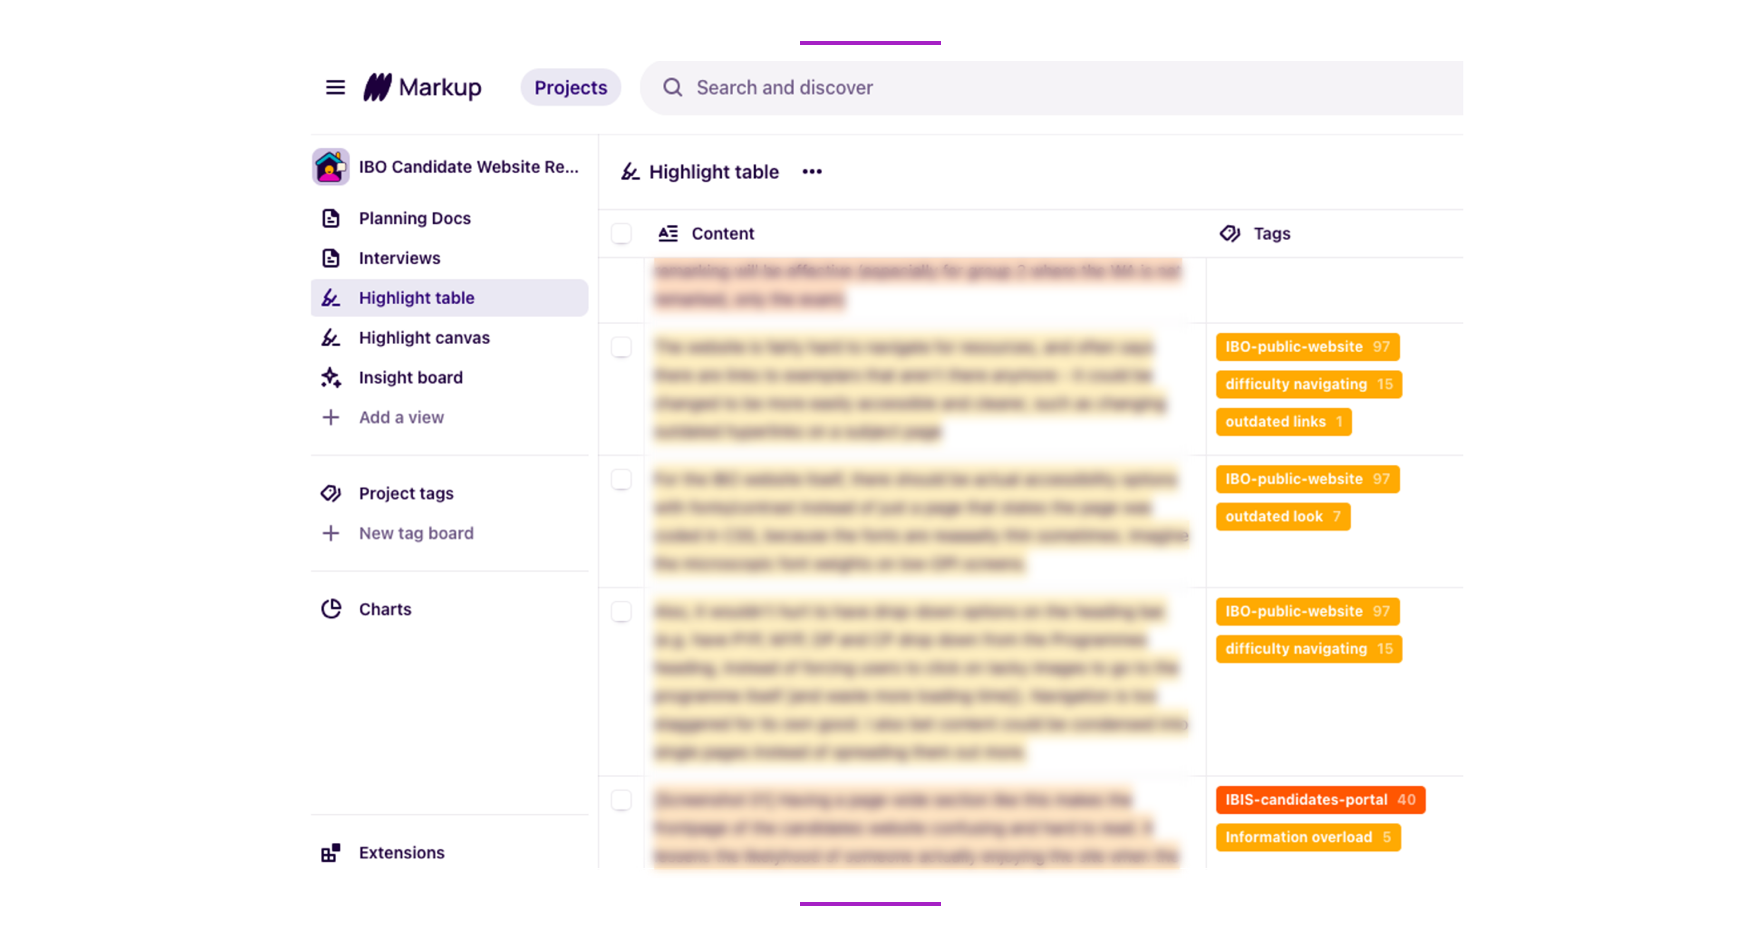Open the Highlight table more options menu
The width and height of the screenshot is (1741, 943).
pyautogui.click(x=812, y=172)
